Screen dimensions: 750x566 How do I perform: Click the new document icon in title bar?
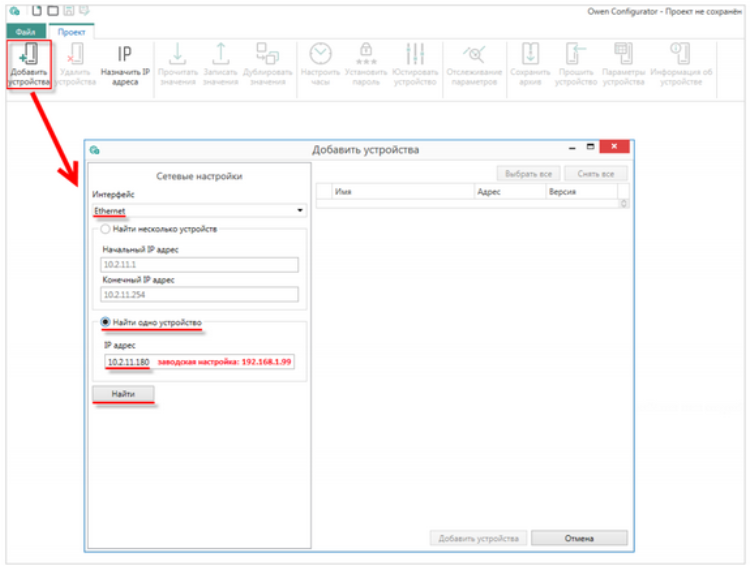[37, 10]
